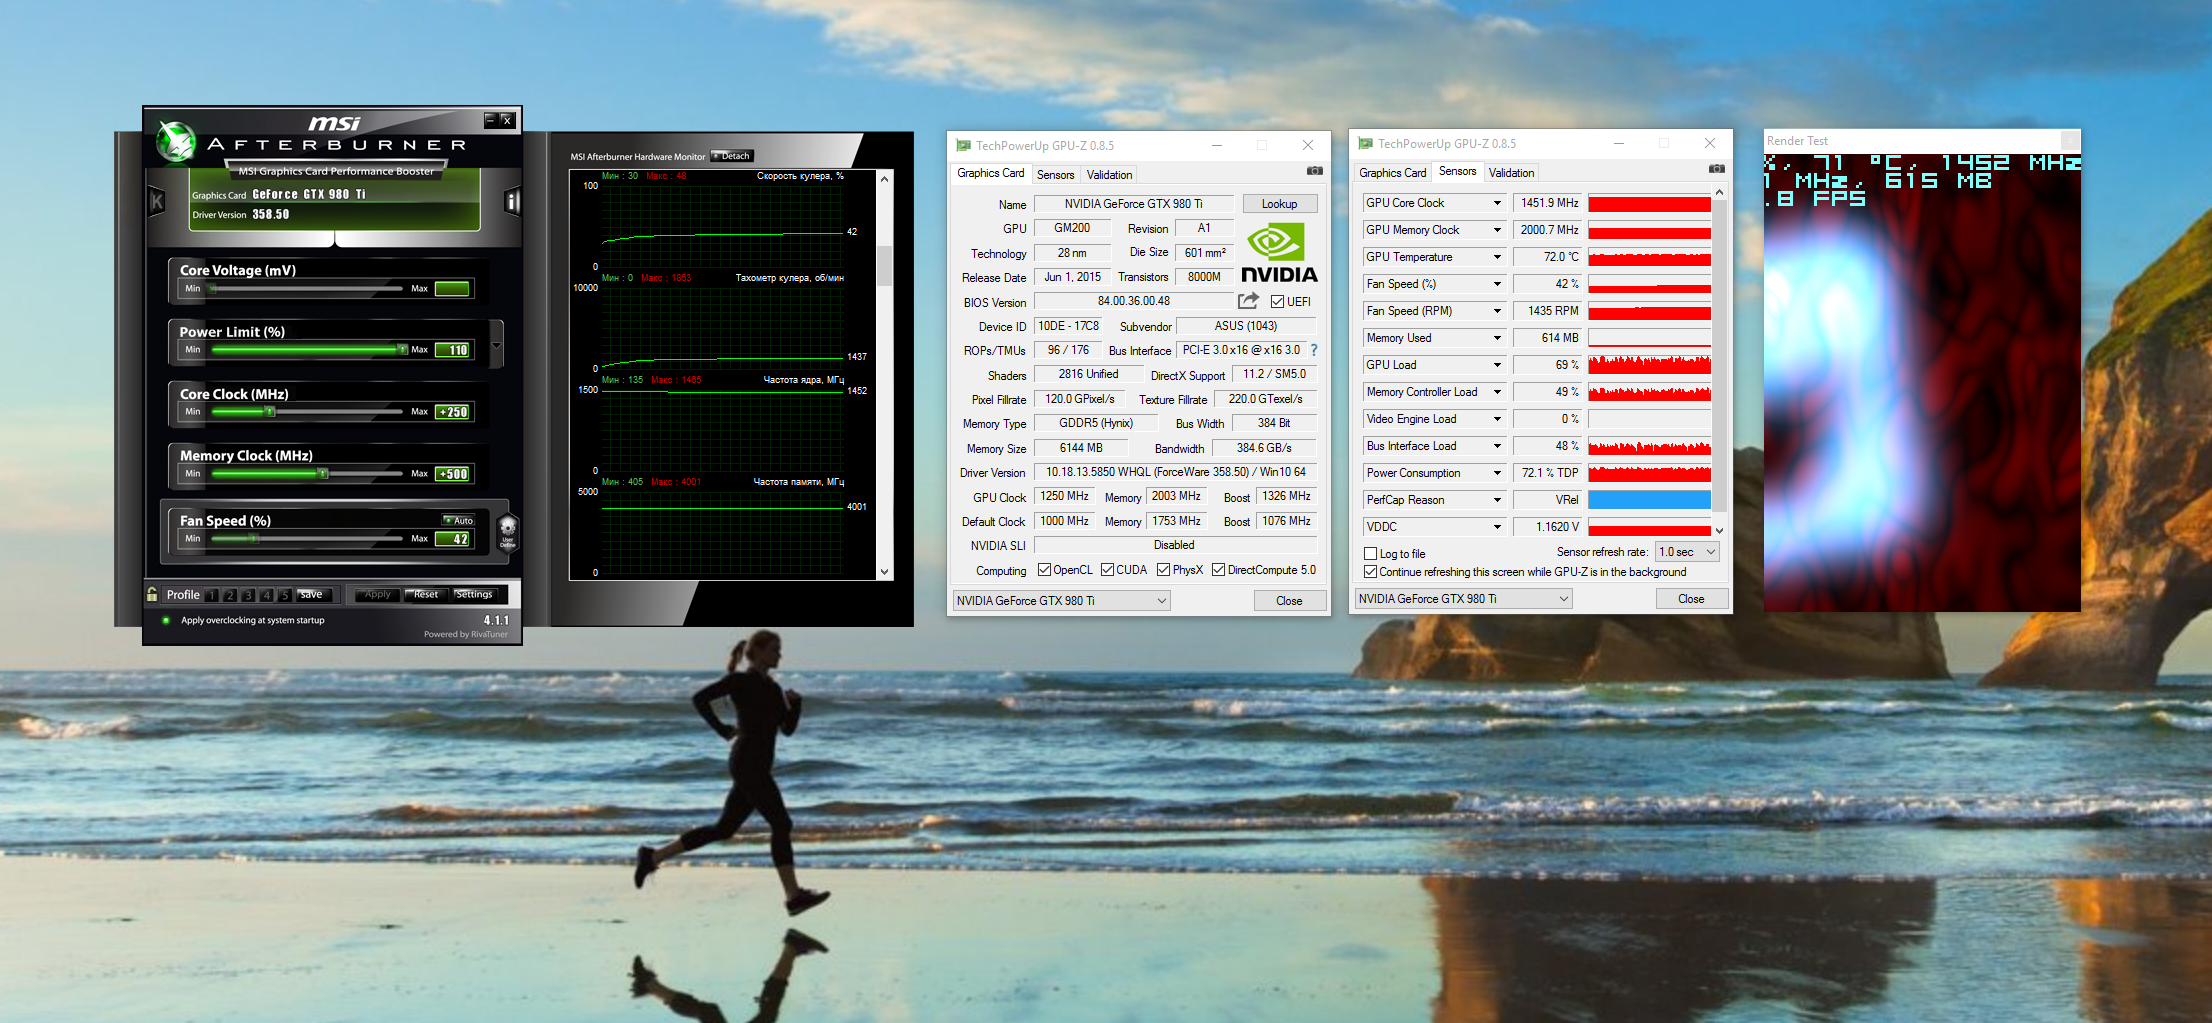Switch to Graphics Card tab in the Sensors GPU-Z window
The image size is (2212, 1023).
point(1392,173)
